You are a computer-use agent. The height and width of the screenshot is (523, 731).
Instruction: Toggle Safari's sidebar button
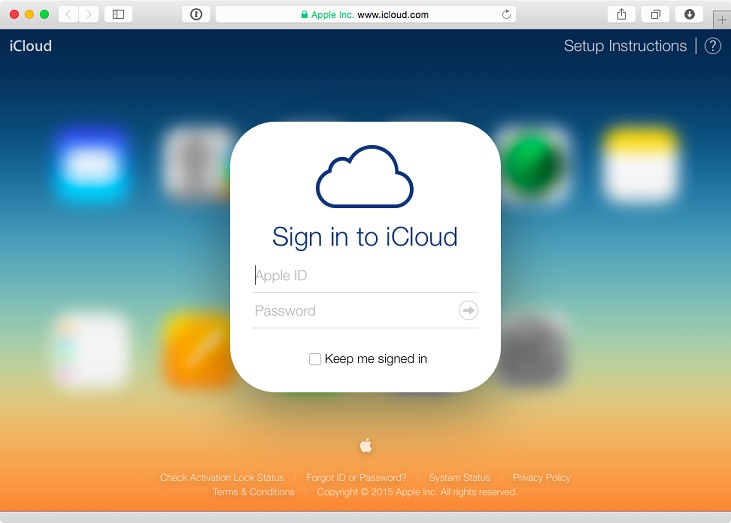point(118,14)
